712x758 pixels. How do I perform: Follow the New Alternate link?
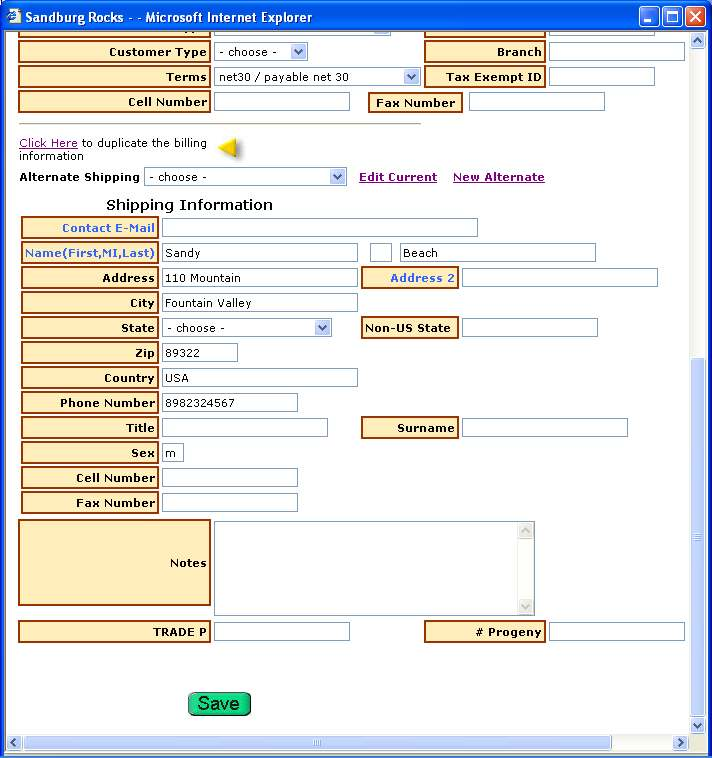(x=498, y=177)
